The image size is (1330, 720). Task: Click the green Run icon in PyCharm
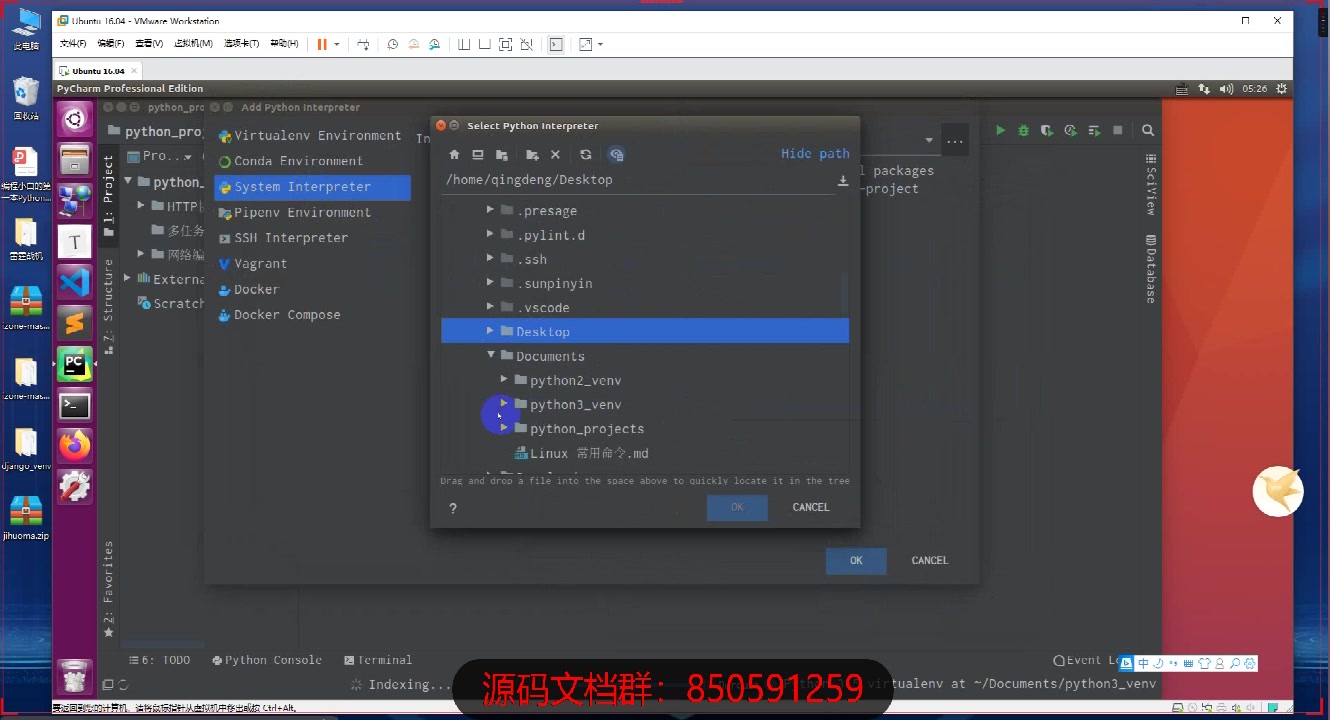coord(1000,130)
